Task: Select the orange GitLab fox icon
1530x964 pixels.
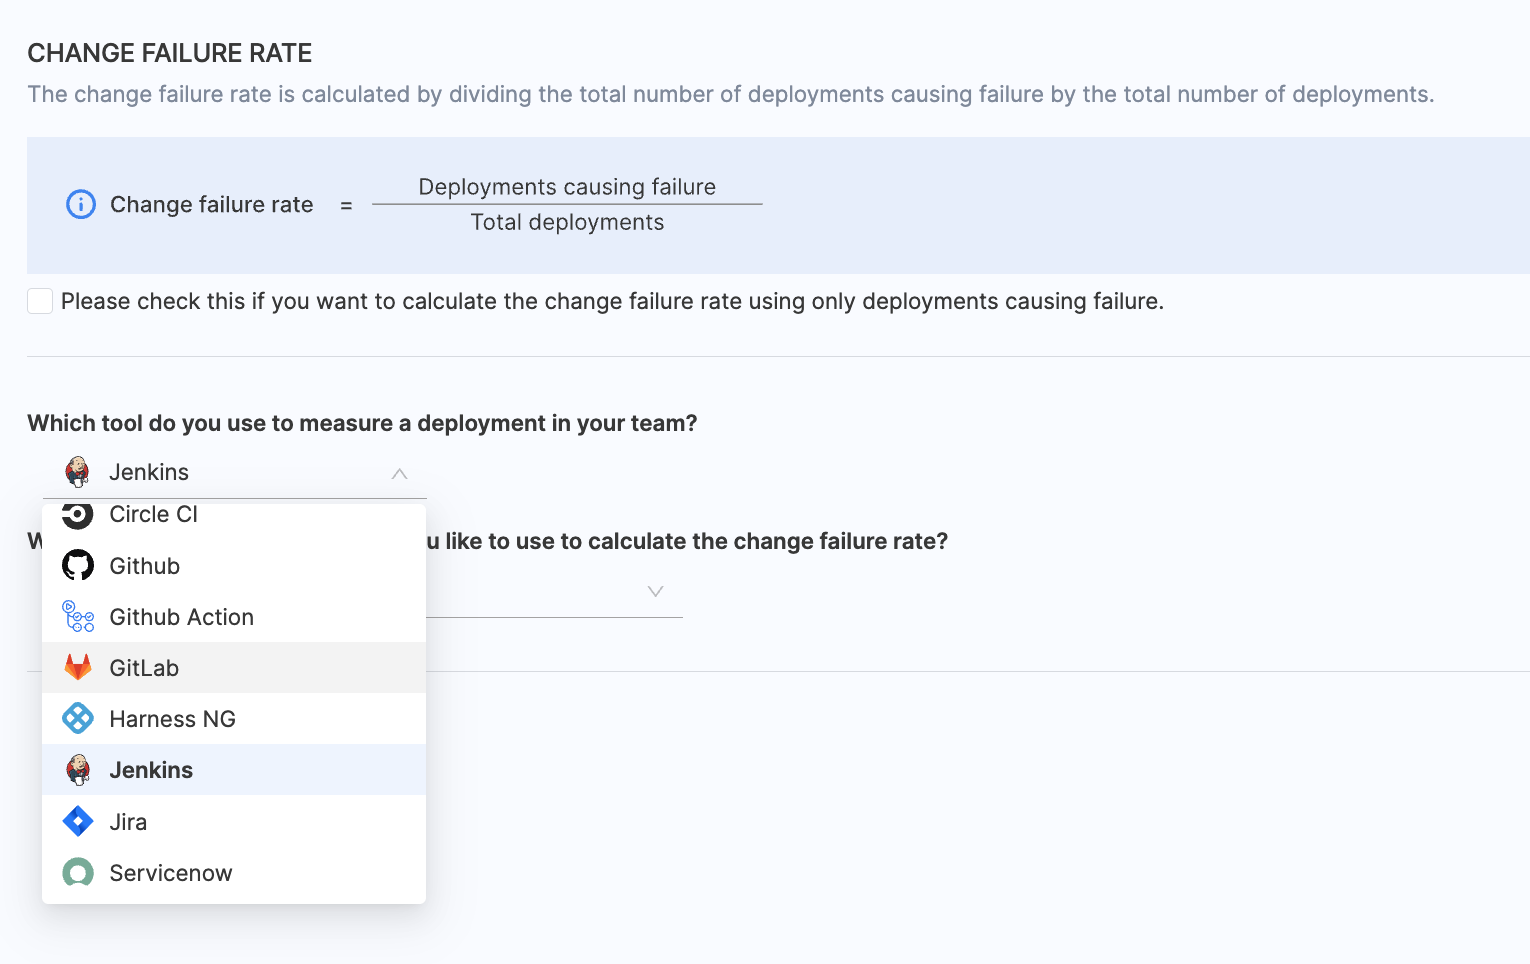Action: tap(77, 668)
